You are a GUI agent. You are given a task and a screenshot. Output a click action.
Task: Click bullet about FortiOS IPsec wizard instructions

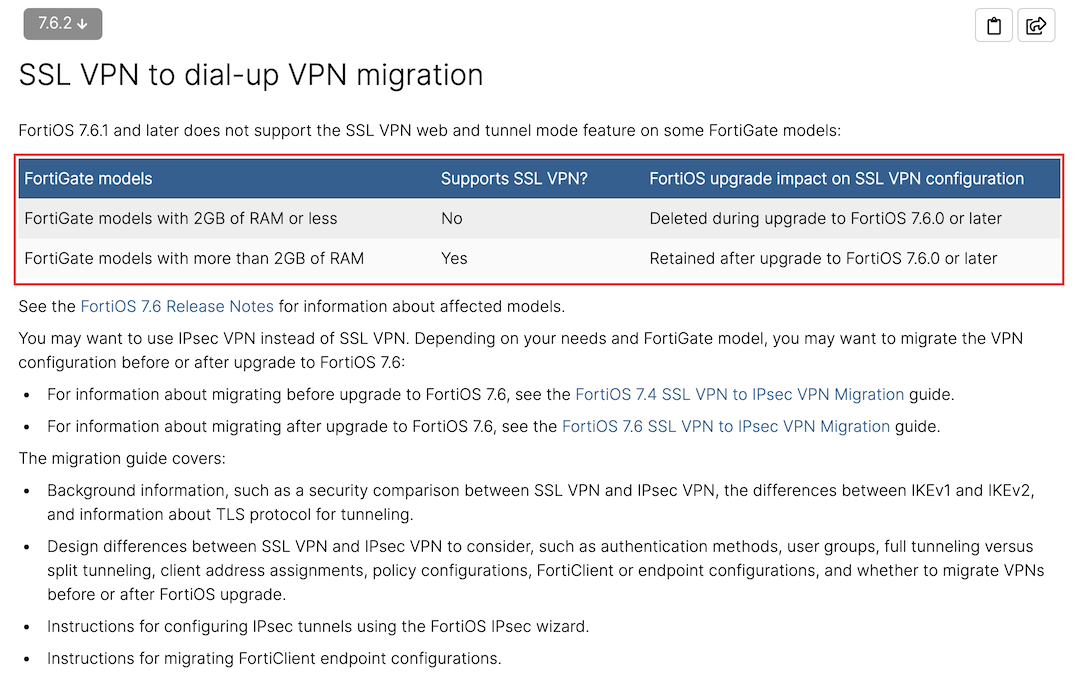(x=318, y=627)
